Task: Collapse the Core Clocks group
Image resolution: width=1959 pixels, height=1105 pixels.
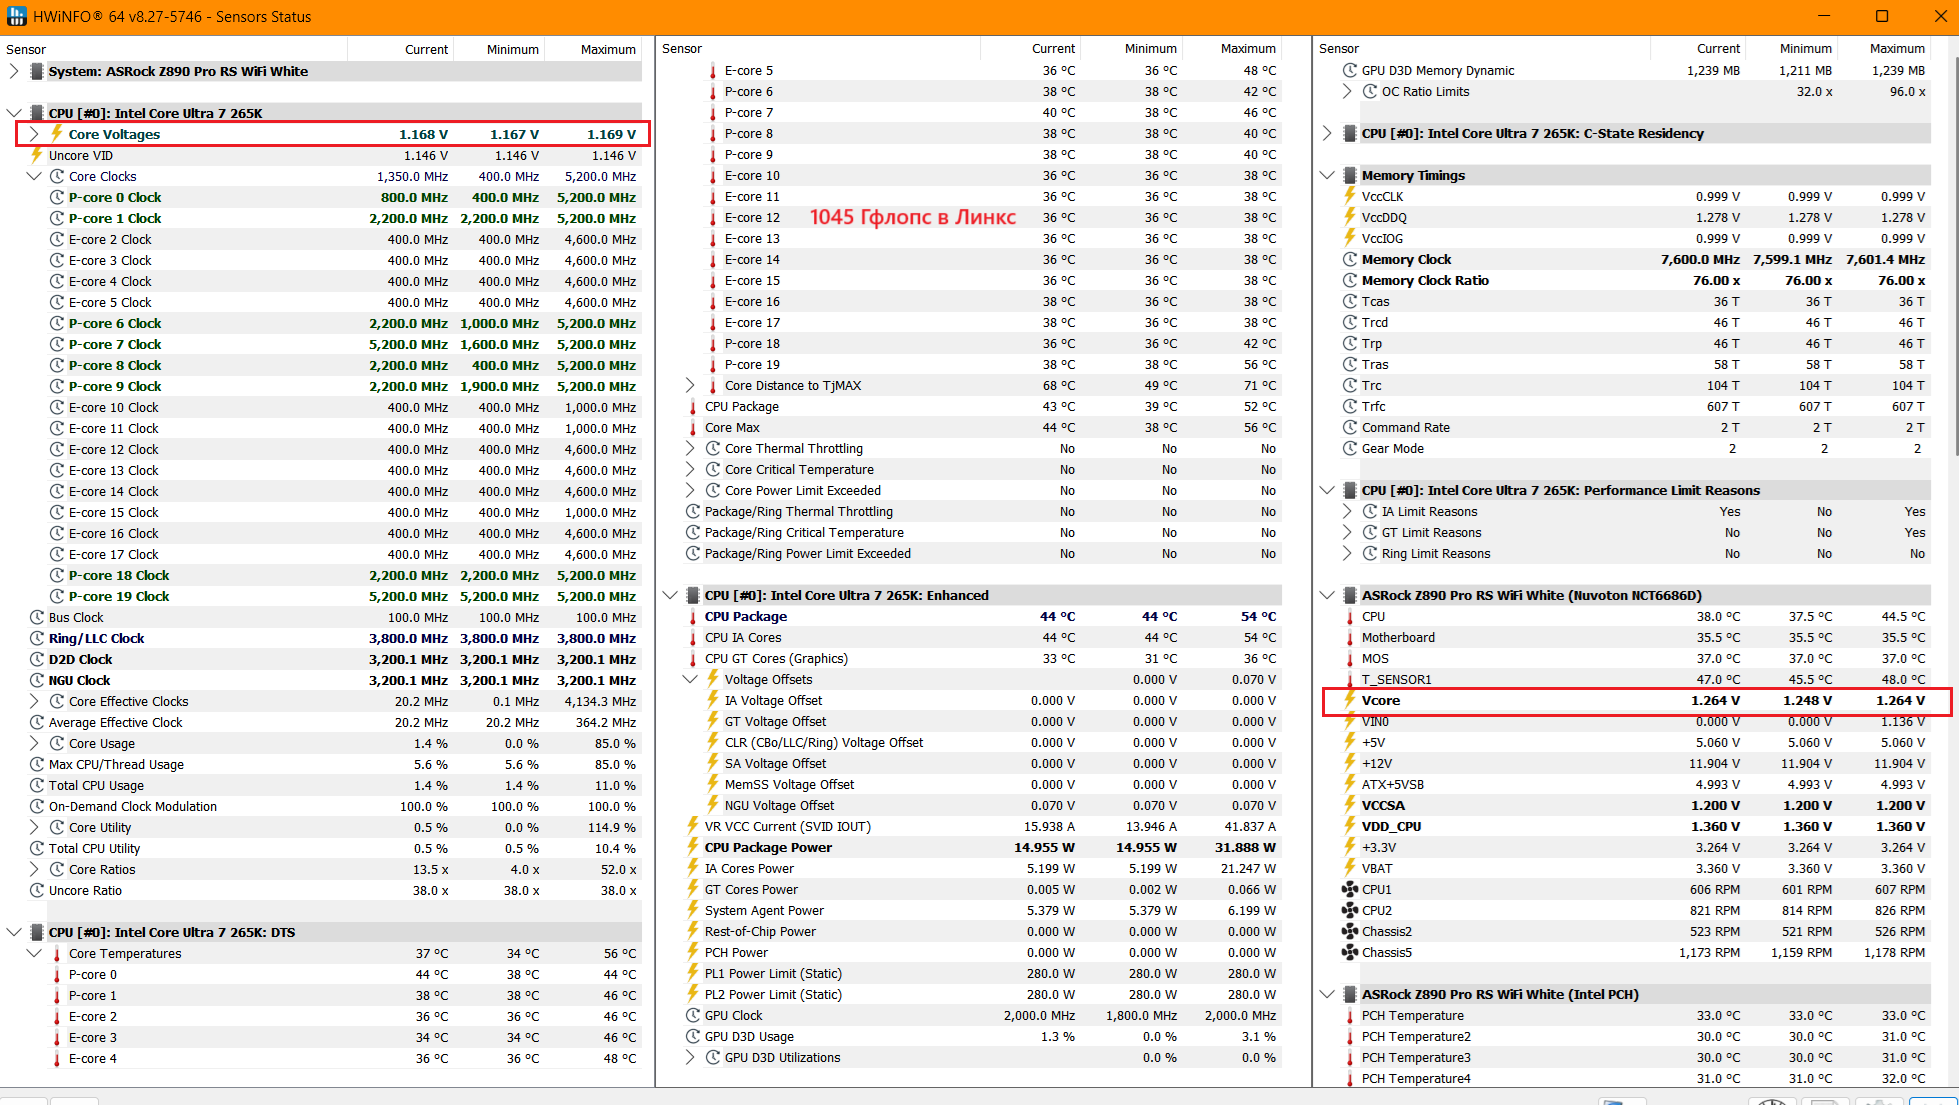Action: click(34, 176)
